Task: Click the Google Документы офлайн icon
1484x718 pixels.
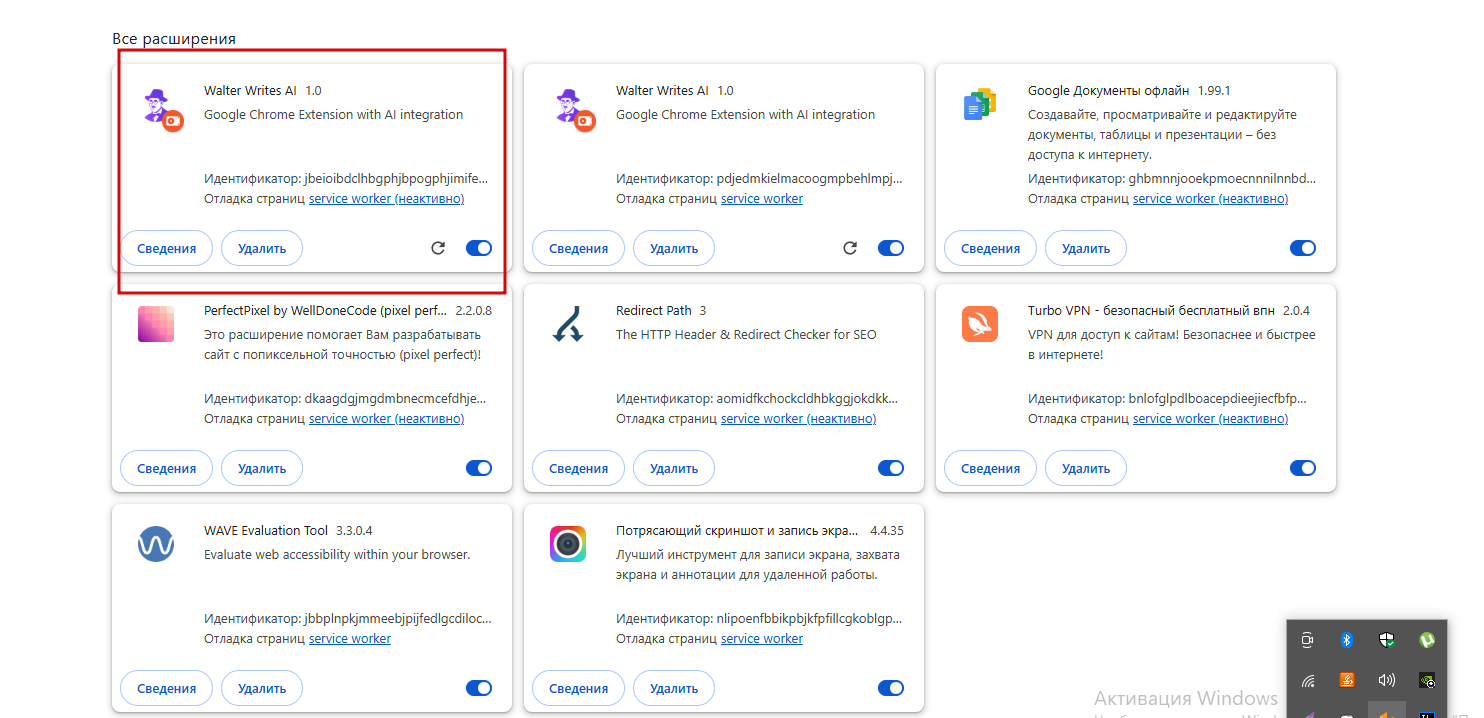Action: click(980, 105)
